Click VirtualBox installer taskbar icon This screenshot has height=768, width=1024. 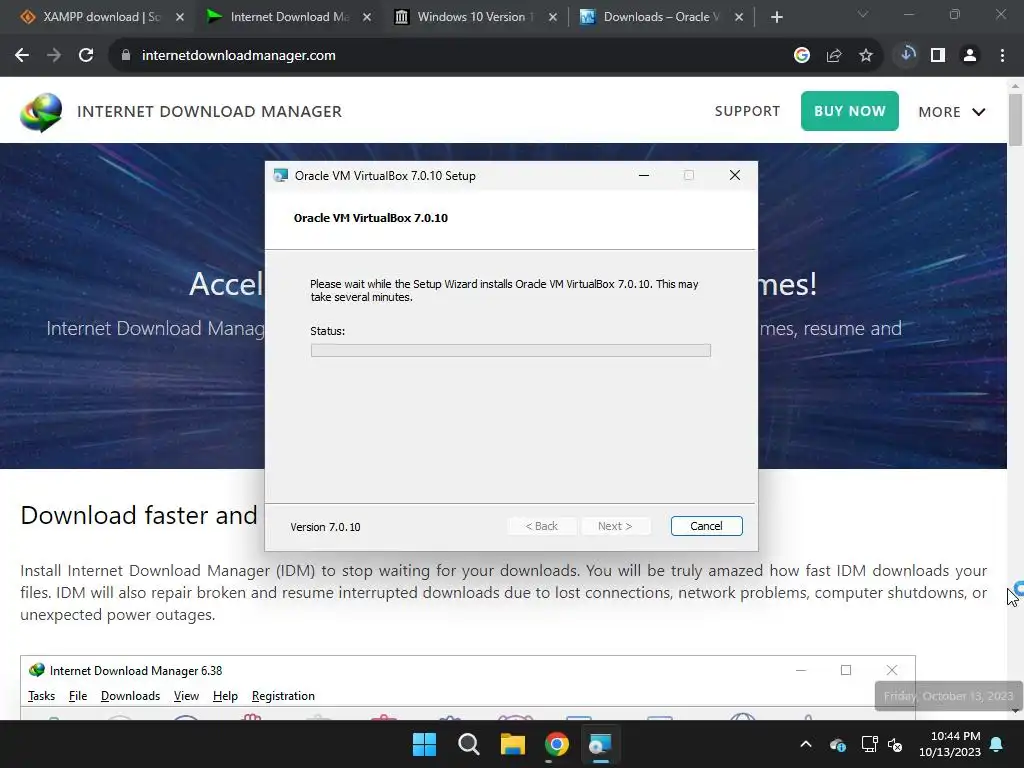coord(600,744)
